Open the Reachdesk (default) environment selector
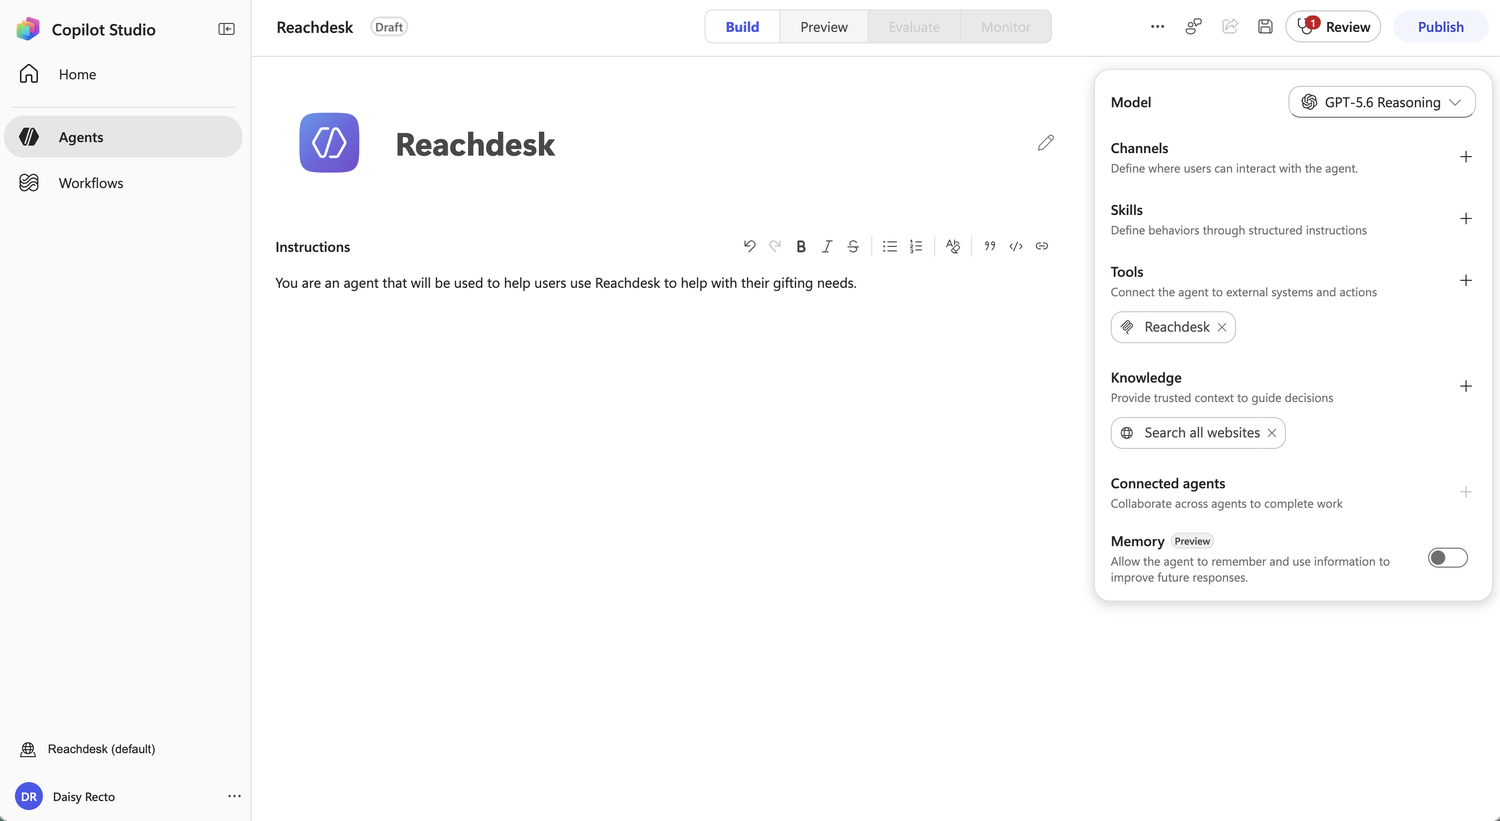 click(88, 749)
